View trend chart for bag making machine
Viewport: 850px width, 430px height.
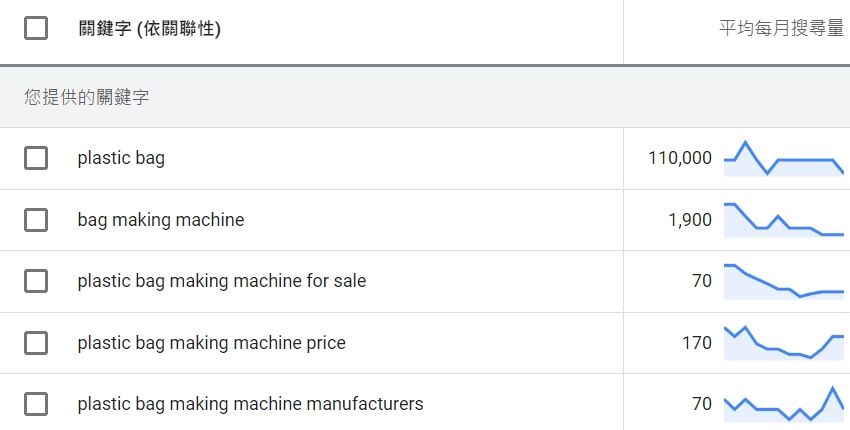tap(784, 220)
